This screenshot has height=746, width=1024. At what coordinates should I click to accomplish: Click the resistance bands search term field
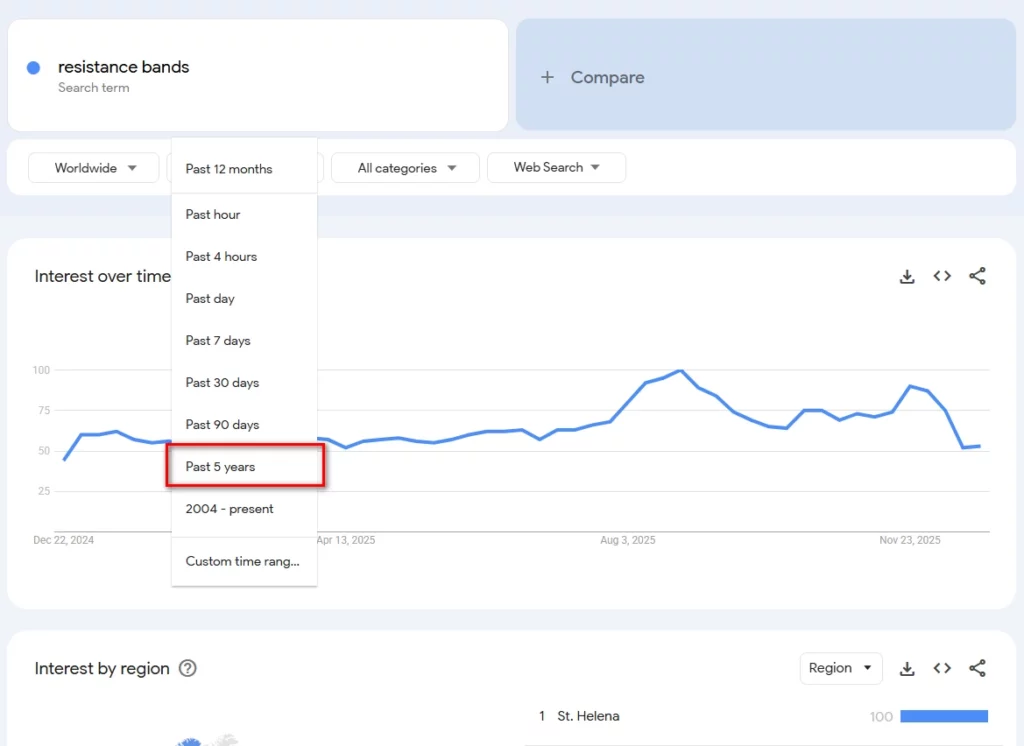click(x=123, y=67)
